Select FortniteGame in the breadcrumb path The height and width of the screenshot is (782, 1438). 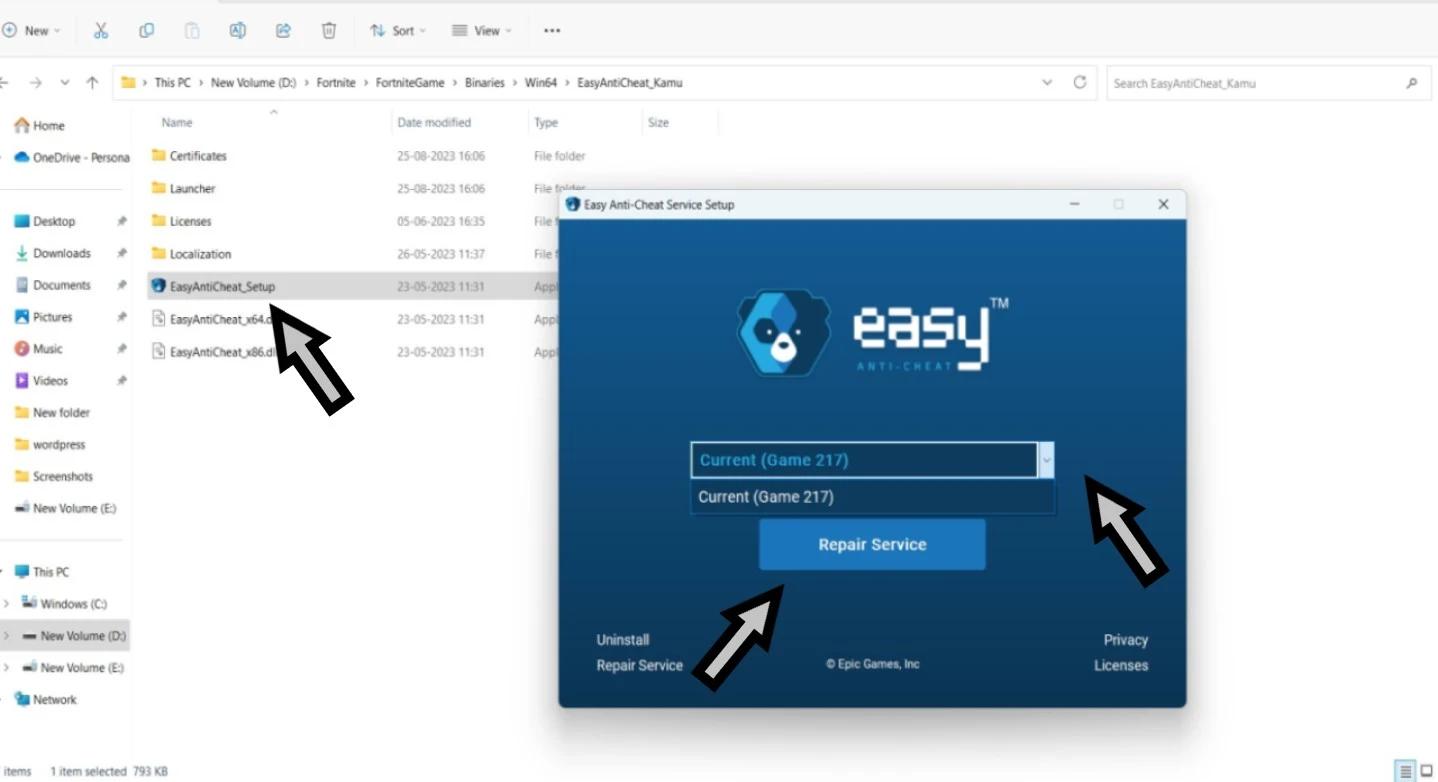click(x=410, y=83)
